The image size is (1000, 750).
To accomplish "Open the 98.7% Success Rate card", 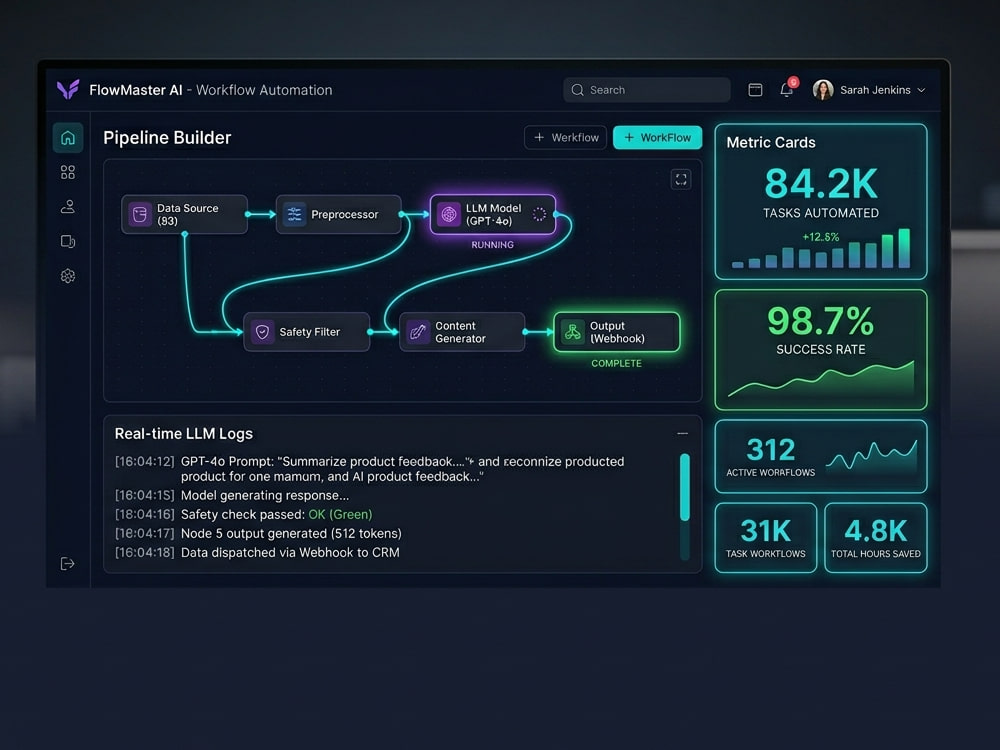I will pyautogui.click(x=821, y=349).
